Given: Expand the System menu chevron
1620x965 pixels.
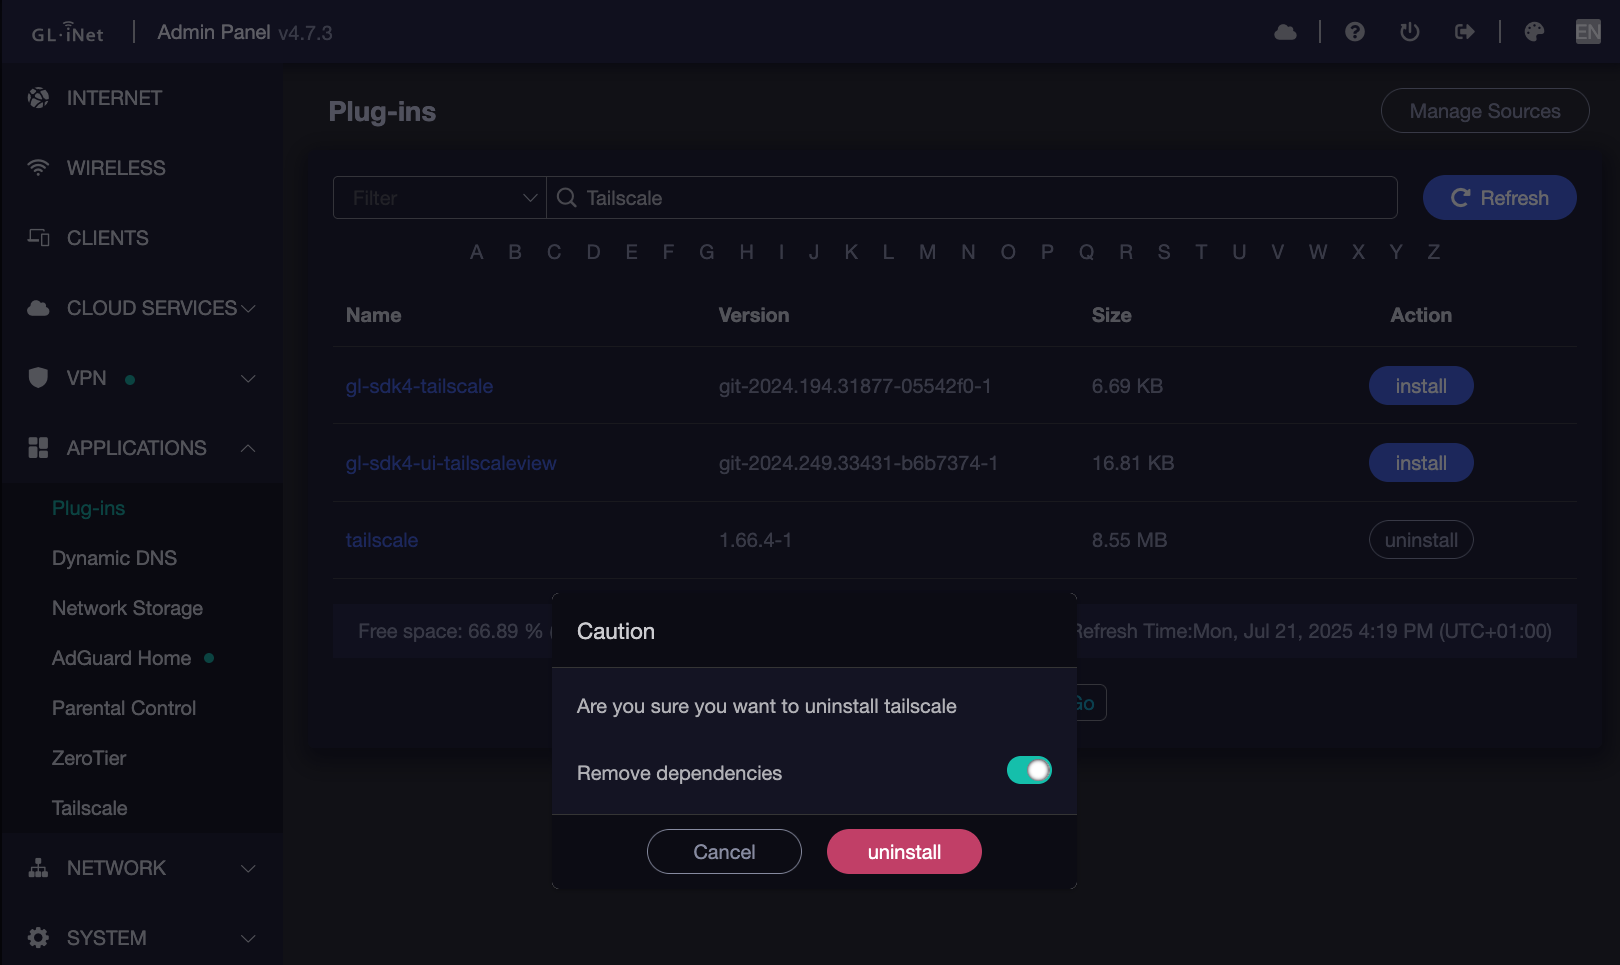Looking at the screenshot, I should tap(249, 938).
